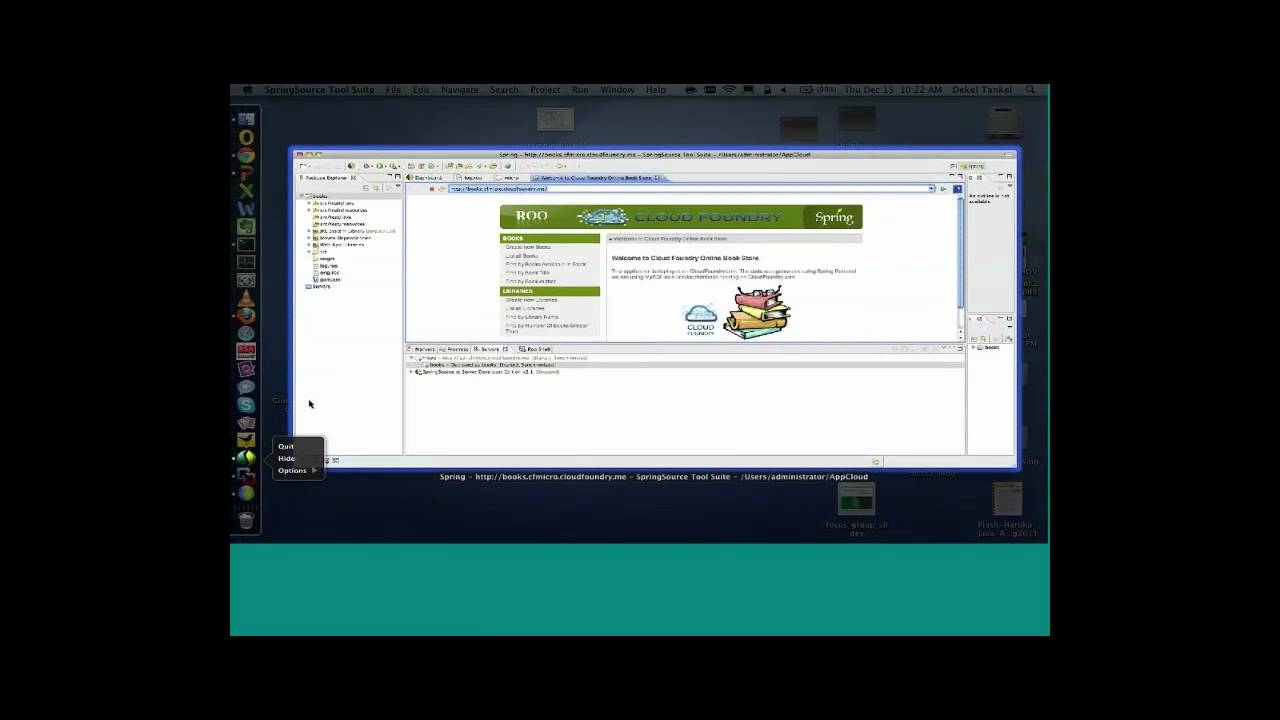Viewport: 1280px width, 720px height.
Task: Click the Run toolbar button
Action: pos(379,166)
